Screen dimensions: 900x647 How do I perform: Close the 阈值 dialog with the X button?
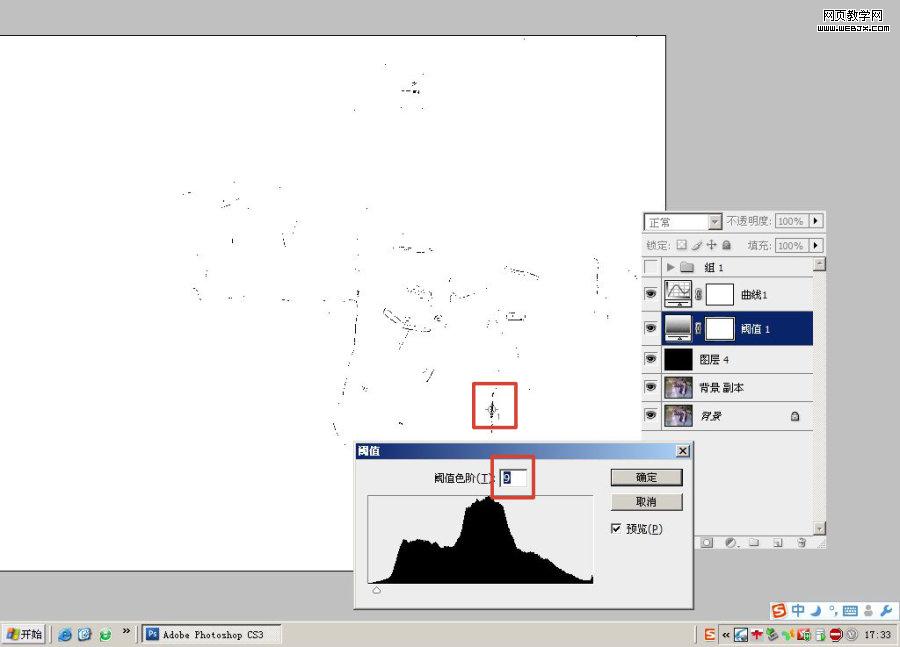[x=682, y=451]
